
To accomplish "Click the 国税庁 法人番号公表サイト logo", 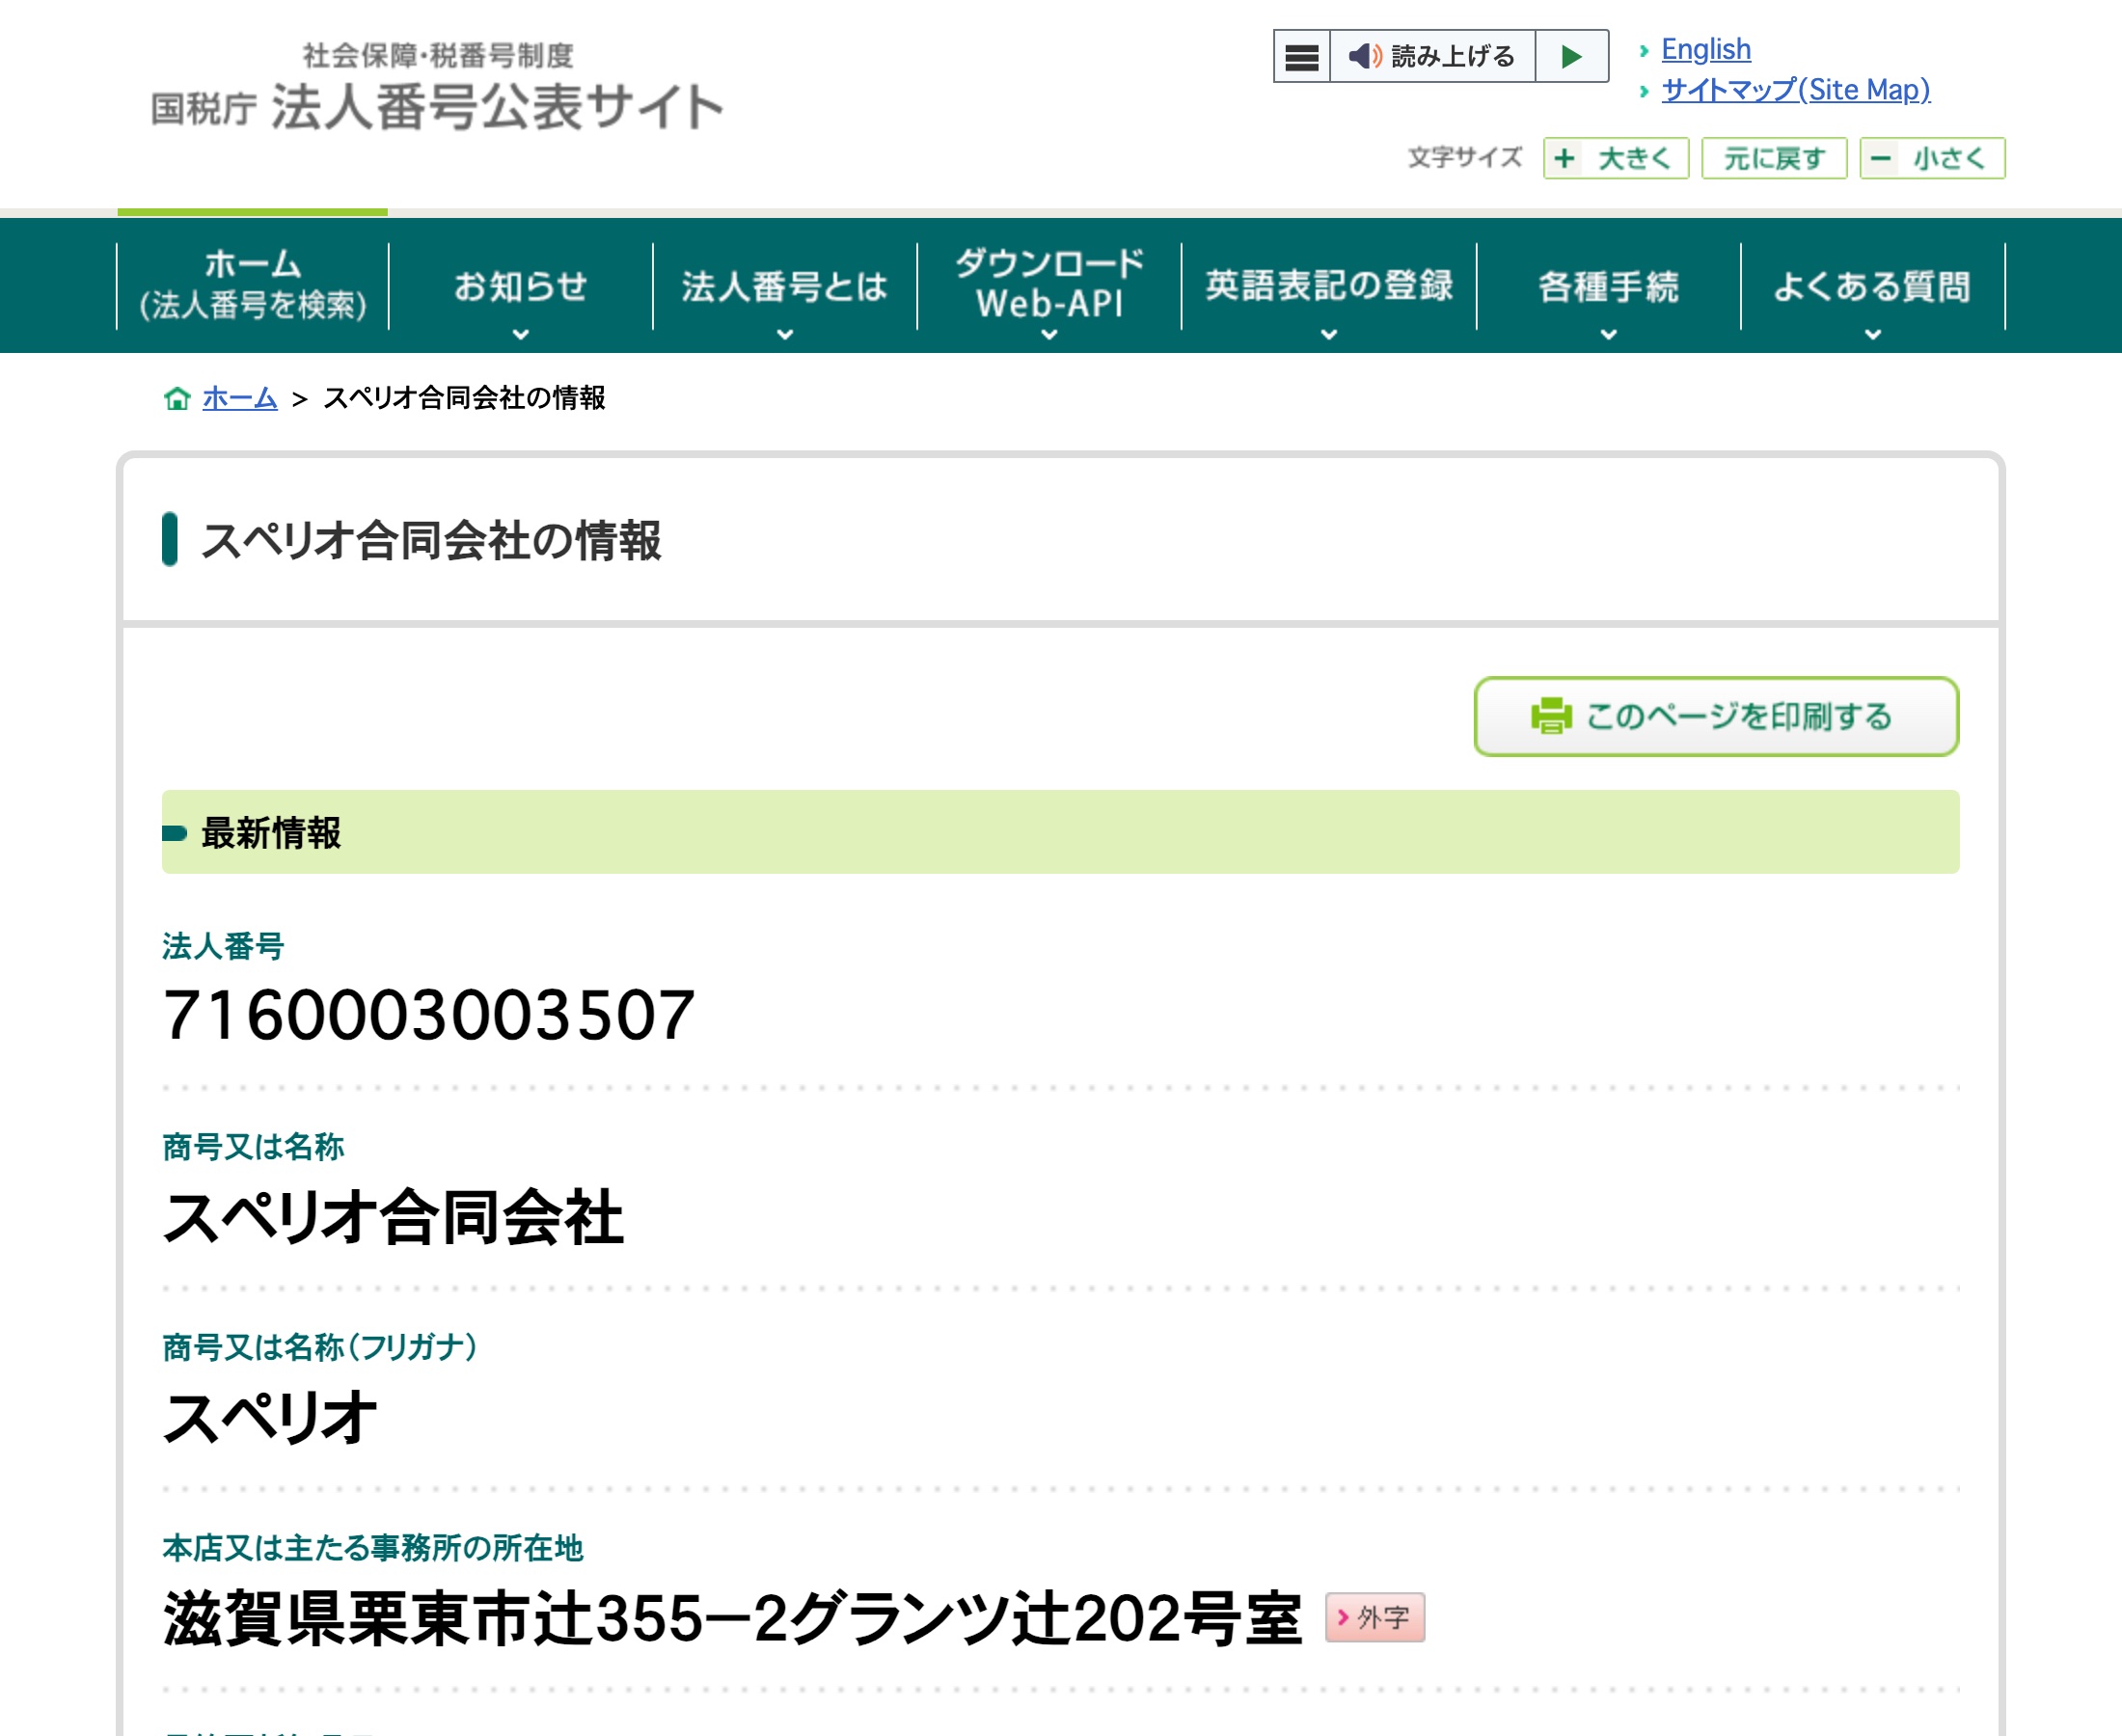I will [x=437, y=88].
